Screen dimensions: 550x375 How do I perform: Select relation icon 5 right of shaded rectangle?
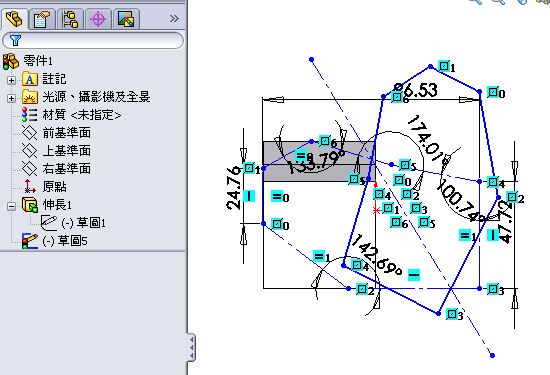click(x=405, y=165)
